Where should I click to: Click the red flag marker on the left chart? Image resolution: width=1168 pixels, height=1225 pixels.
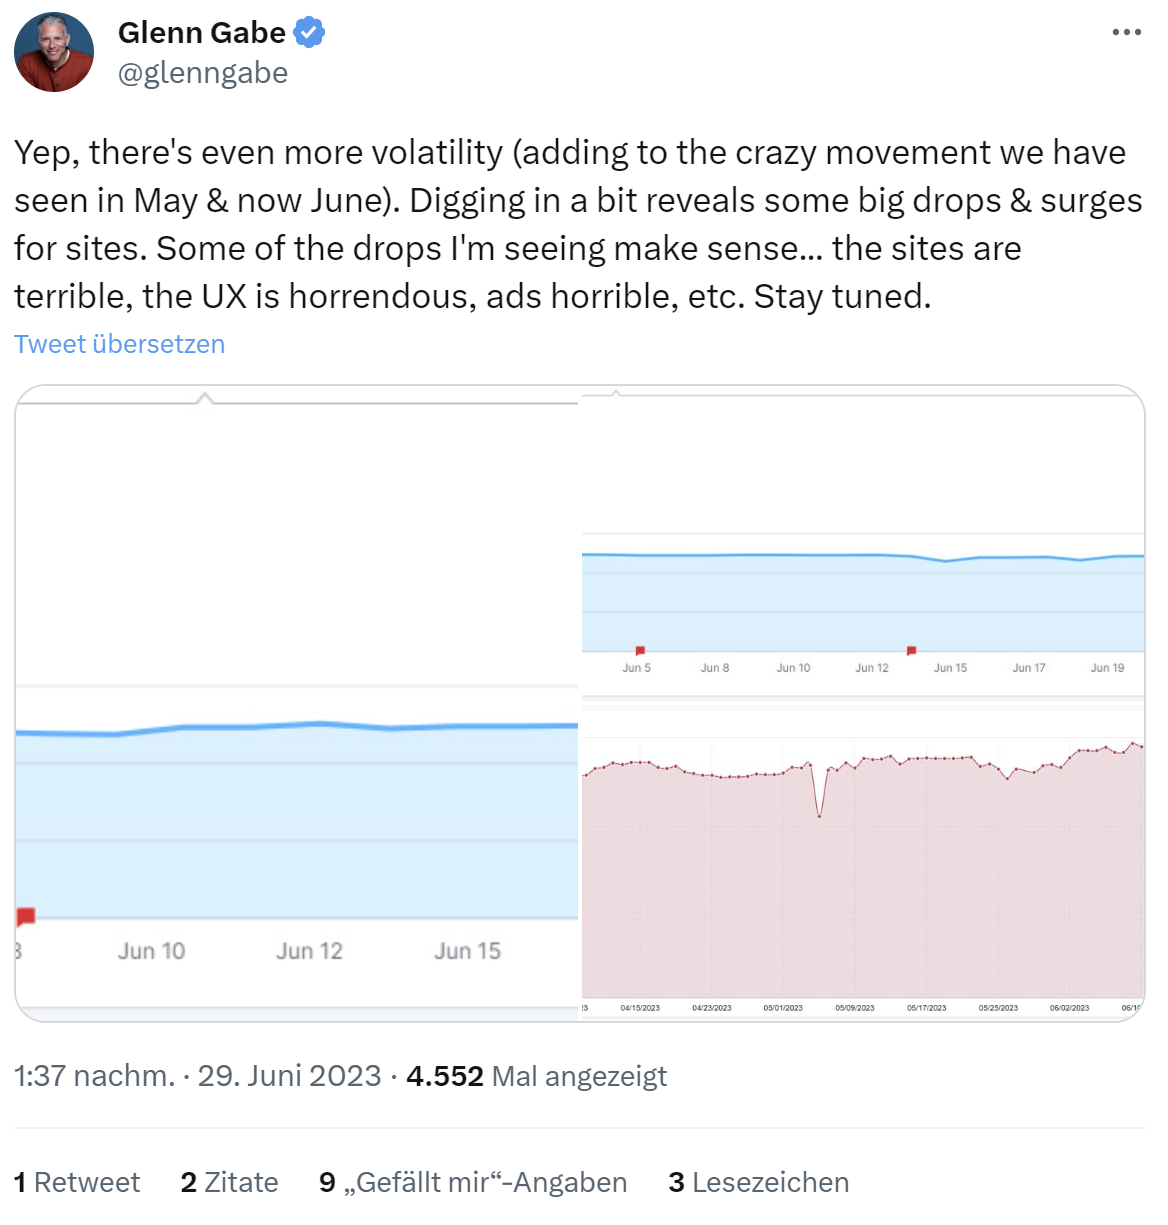(24, 915)
